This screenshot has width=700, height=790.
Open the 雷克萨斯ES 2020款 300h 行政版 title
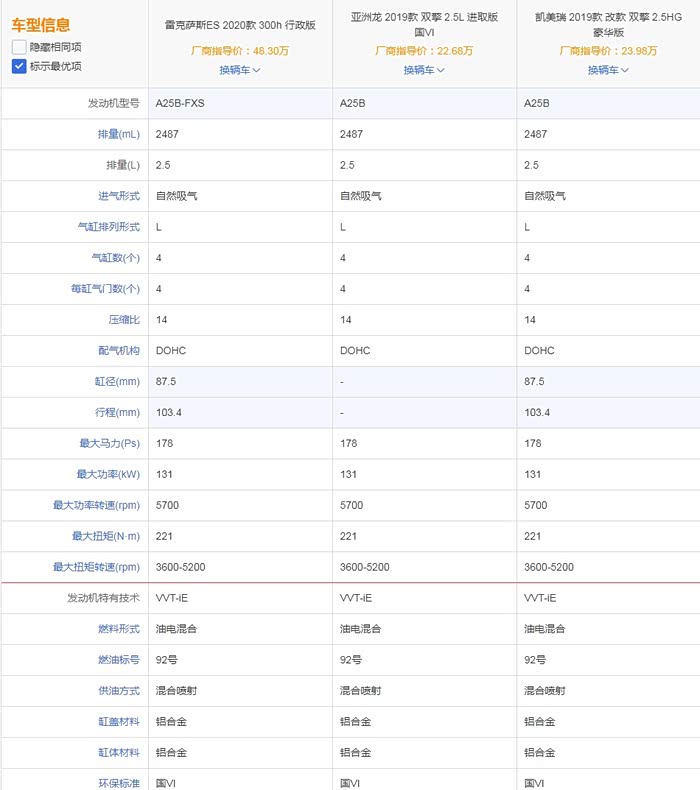(x=240, y=25)
